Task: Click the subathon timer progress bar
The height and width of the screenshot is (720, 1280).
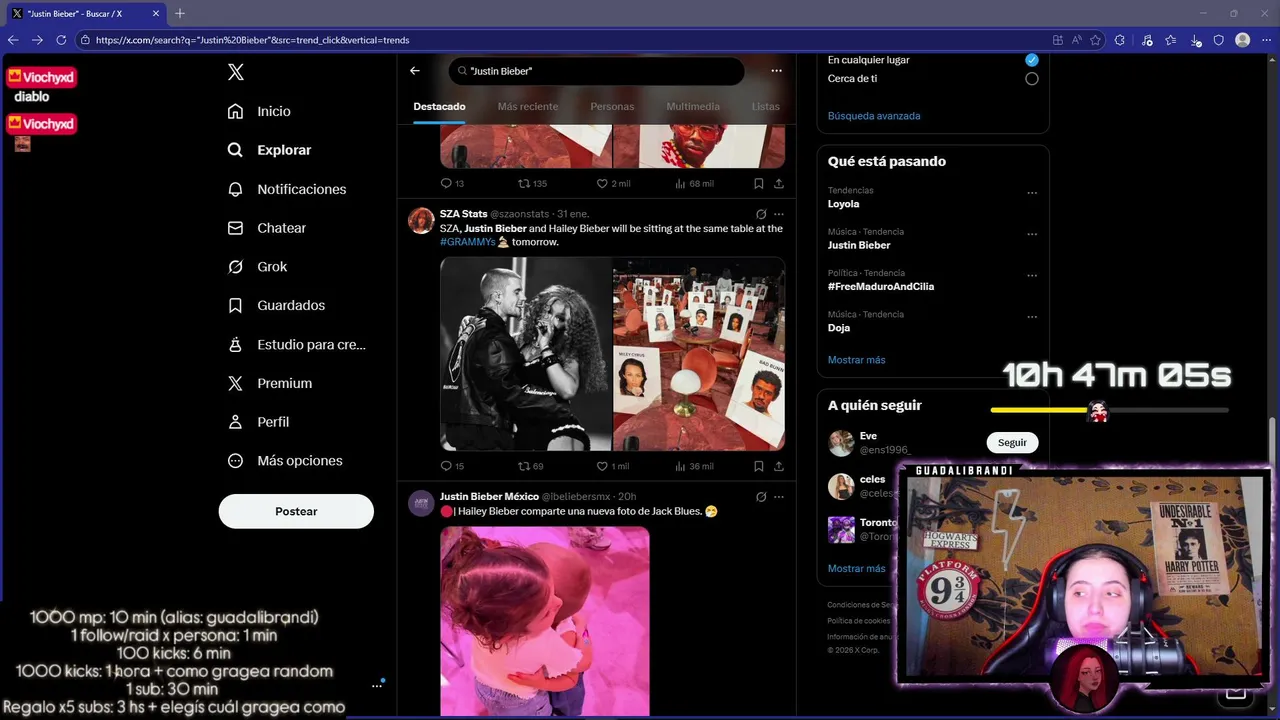Action: coord(1109,410)
